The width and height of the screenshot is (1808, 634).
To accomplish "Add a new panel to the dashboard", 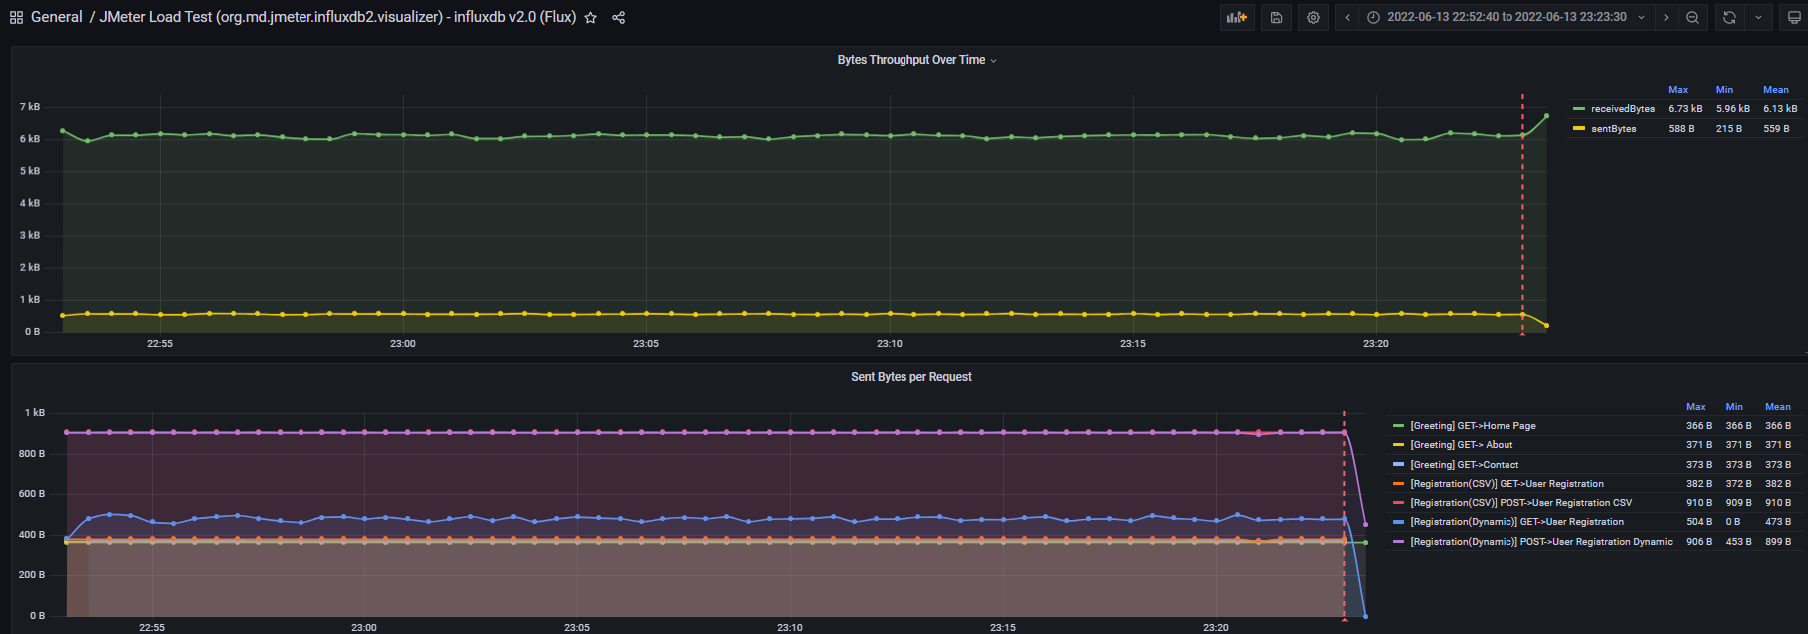I will tap(1237, 17).
